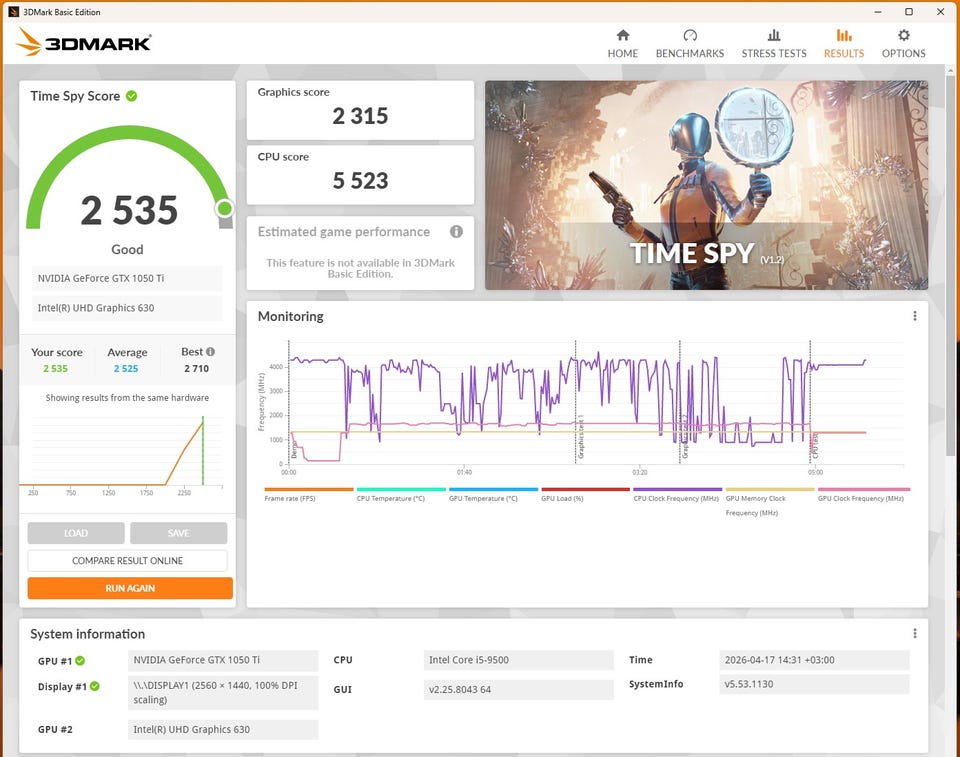Click Your score value 2 535
960x757 pixels.
(x=55, y=369)
